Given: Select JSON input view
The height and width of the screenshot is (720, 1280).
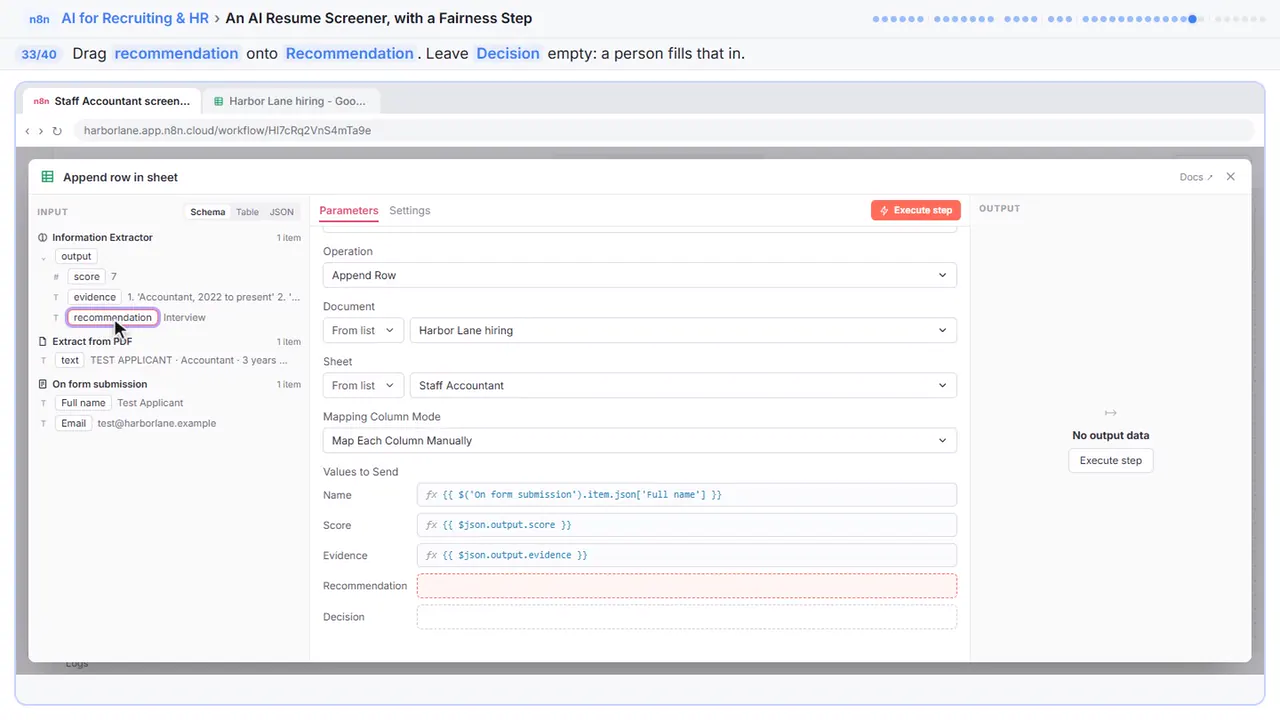Looking at the screenshot, I should (x=282, y=212).
